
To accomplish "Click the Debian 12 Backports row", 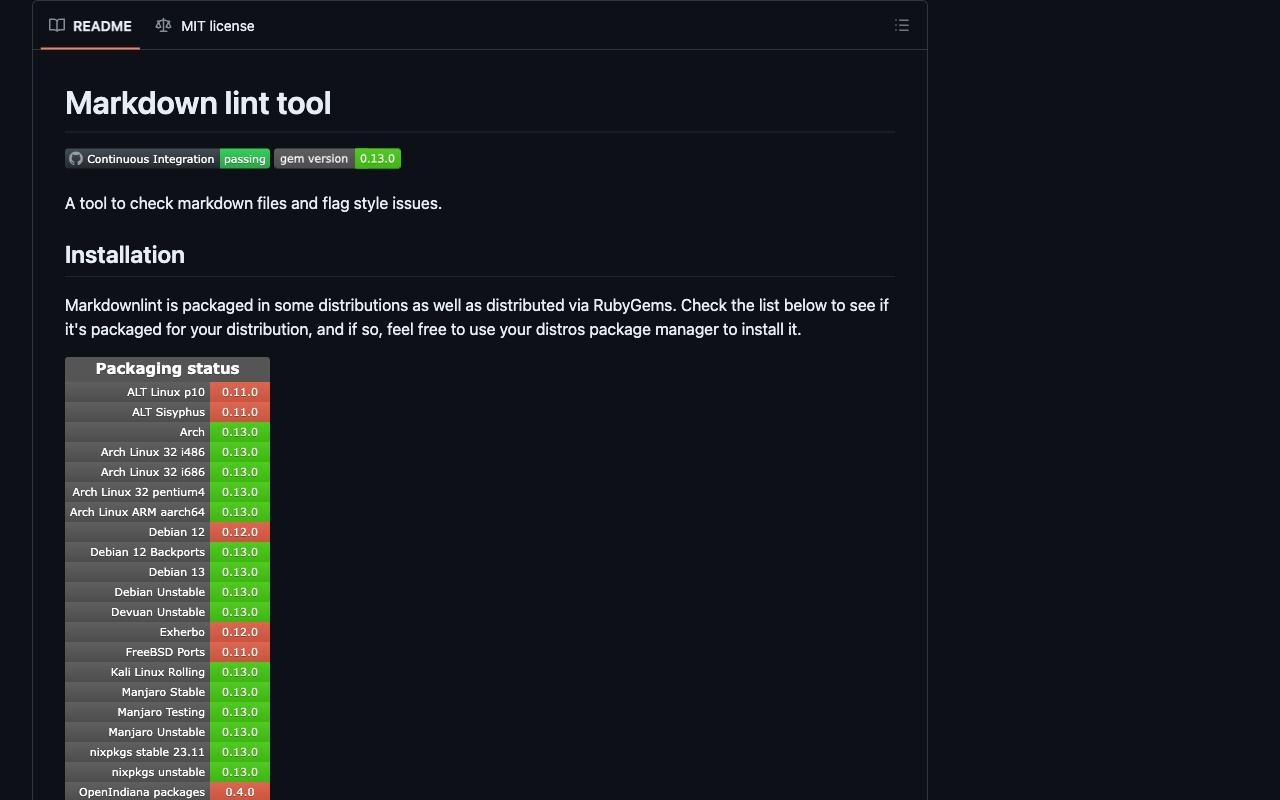I will pos(167,552).
